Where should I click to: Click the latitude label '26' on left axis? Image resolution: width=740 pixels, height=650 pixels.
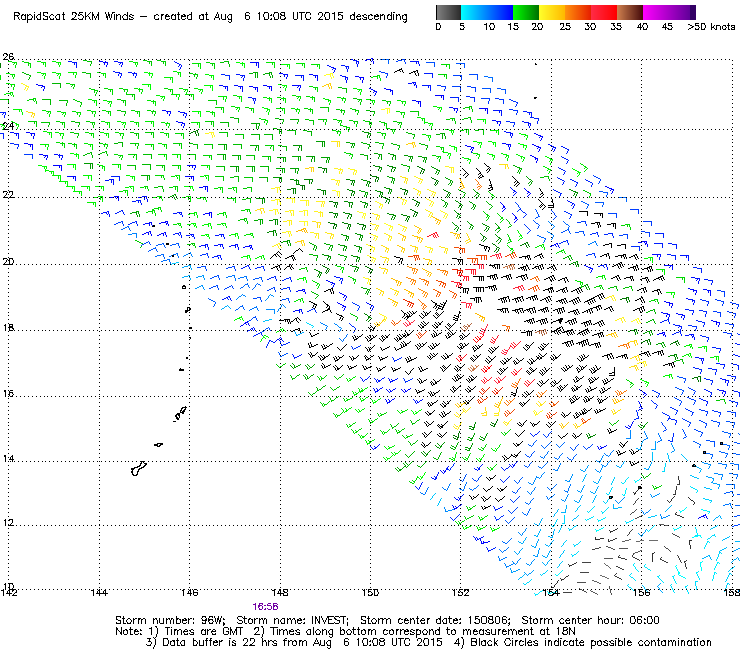pyautogui.click(x=8, y=57)
